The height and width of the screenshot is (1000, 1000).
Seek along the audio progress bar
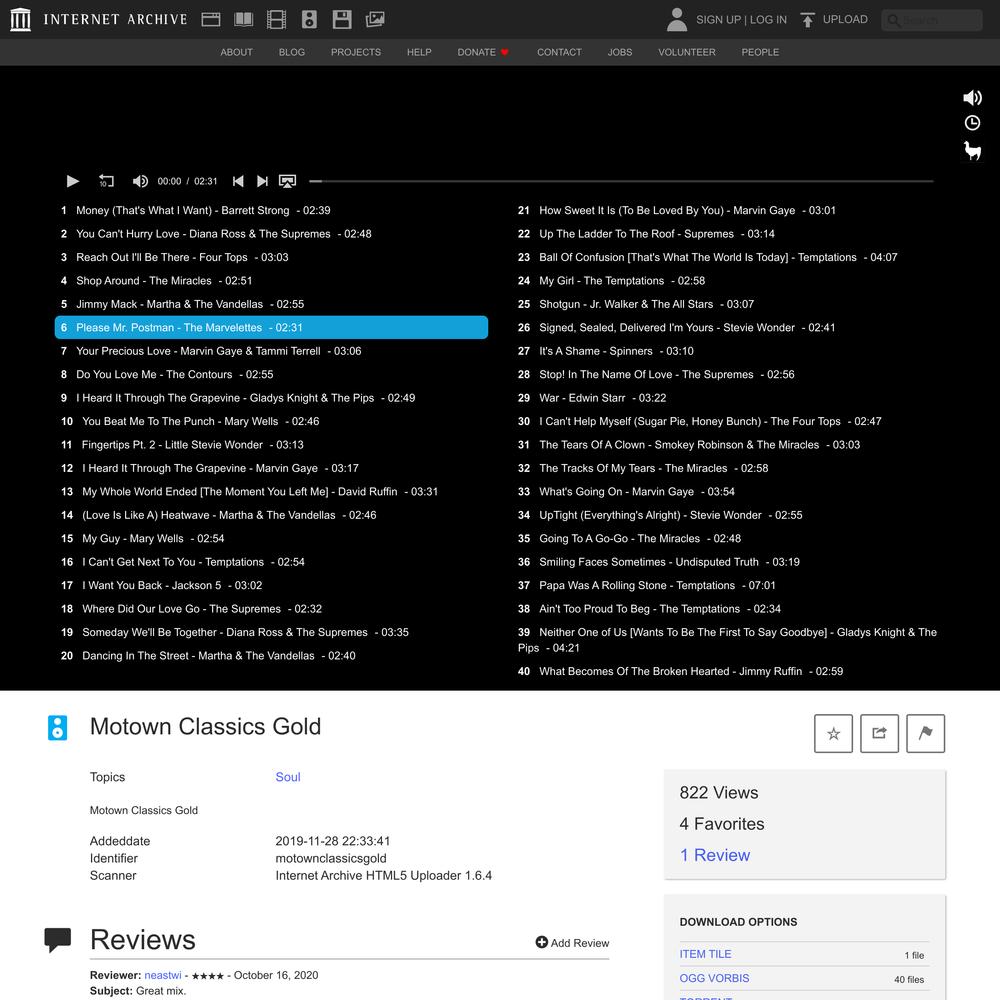(621, 181)
